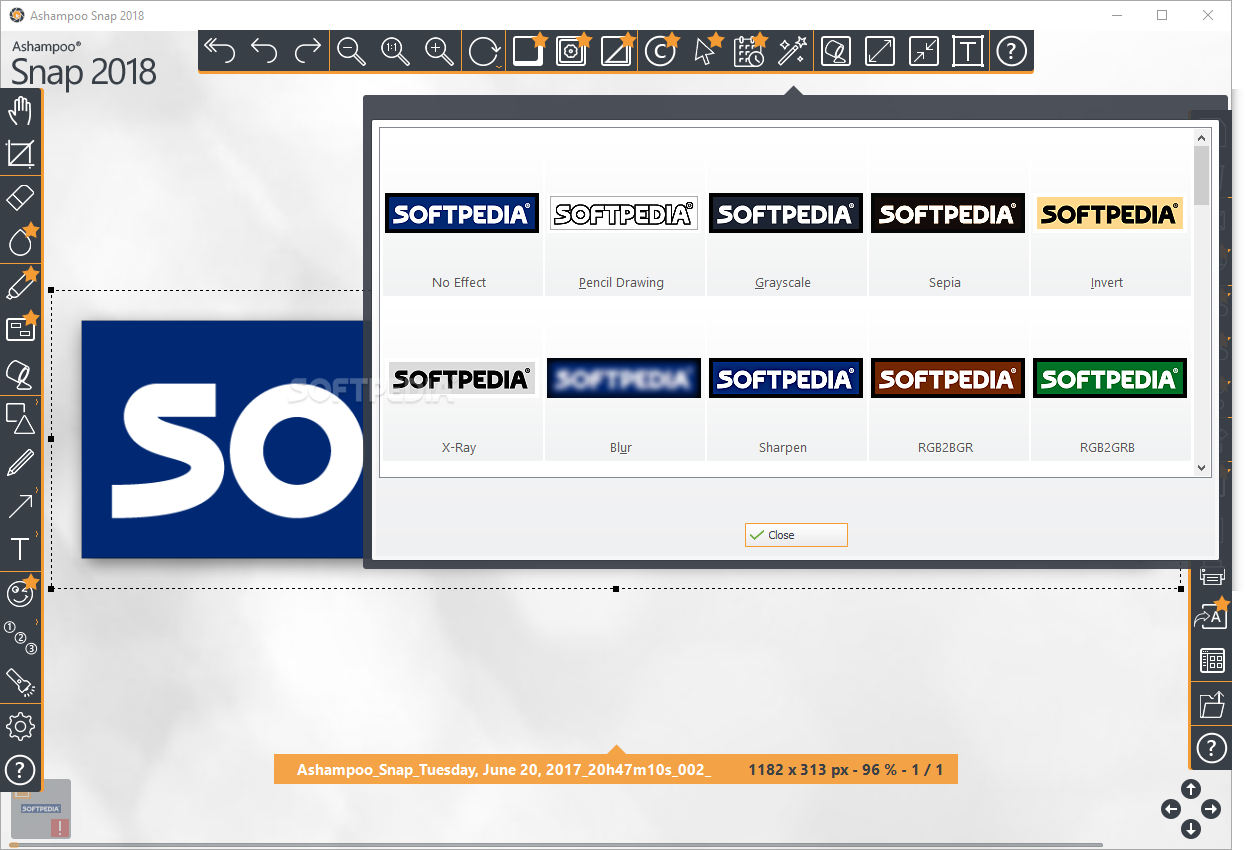Screen dimensions: 1250x850
Task: Click the magic wand effects icon
Action: pyautogui.click(x=792, y=51)
